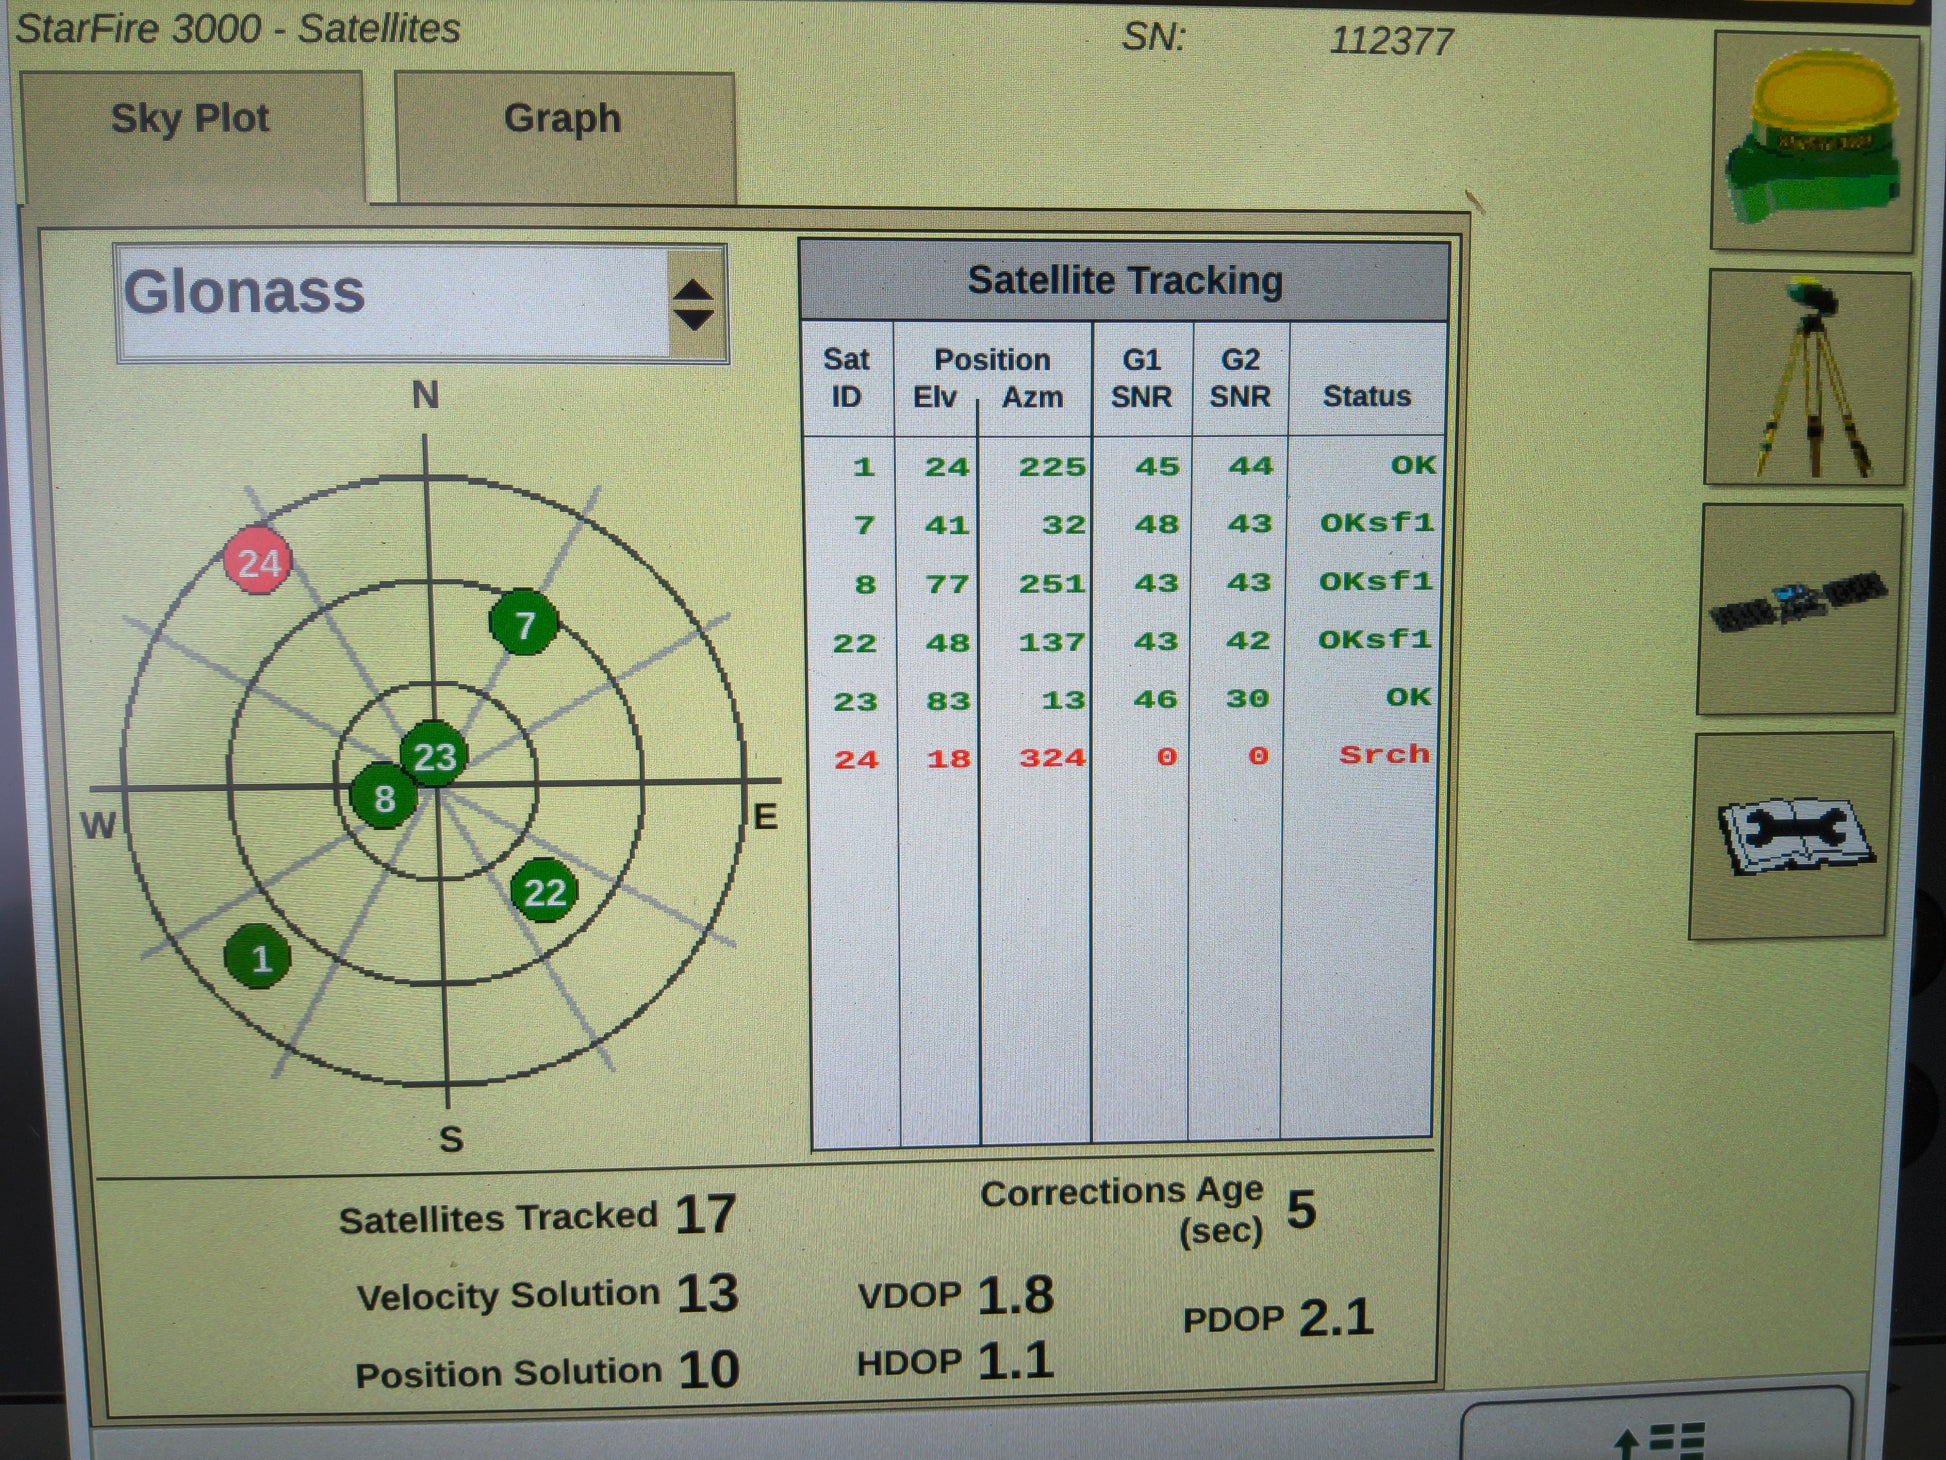The width and height of the screenshot is (1946, 1460).
Task: Click azimuth value 324 for satellite 24
Action: click(1052, 758)
